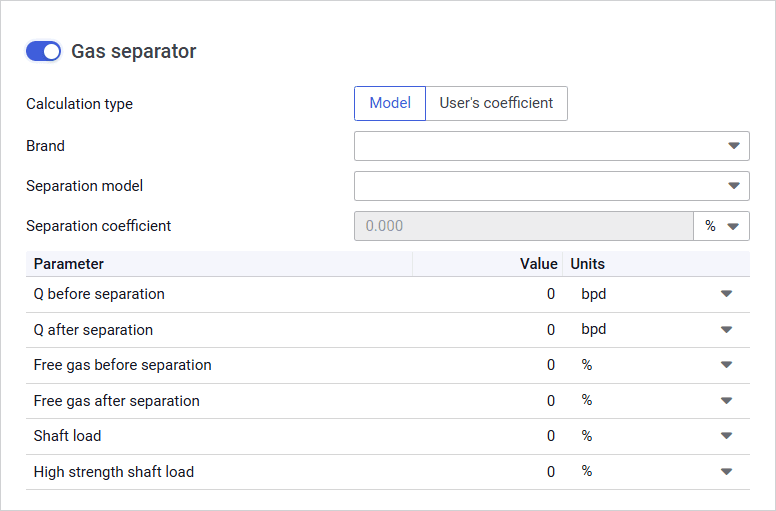
Task: Expand units arrow for Free gas before separation
Action: [726, 365]
